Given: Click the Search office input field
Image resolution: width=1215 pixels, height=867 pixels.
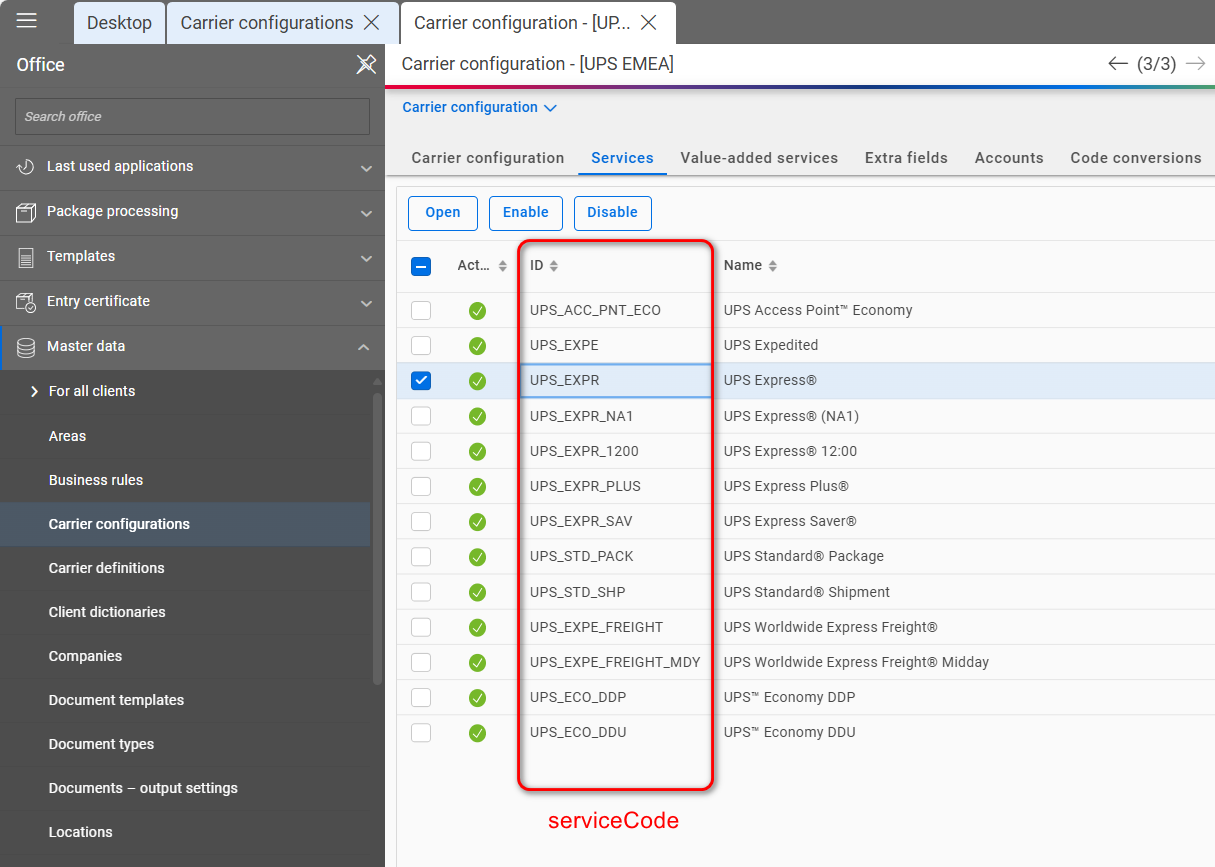Looking at the screenshot, I should [x=192, y=117].
